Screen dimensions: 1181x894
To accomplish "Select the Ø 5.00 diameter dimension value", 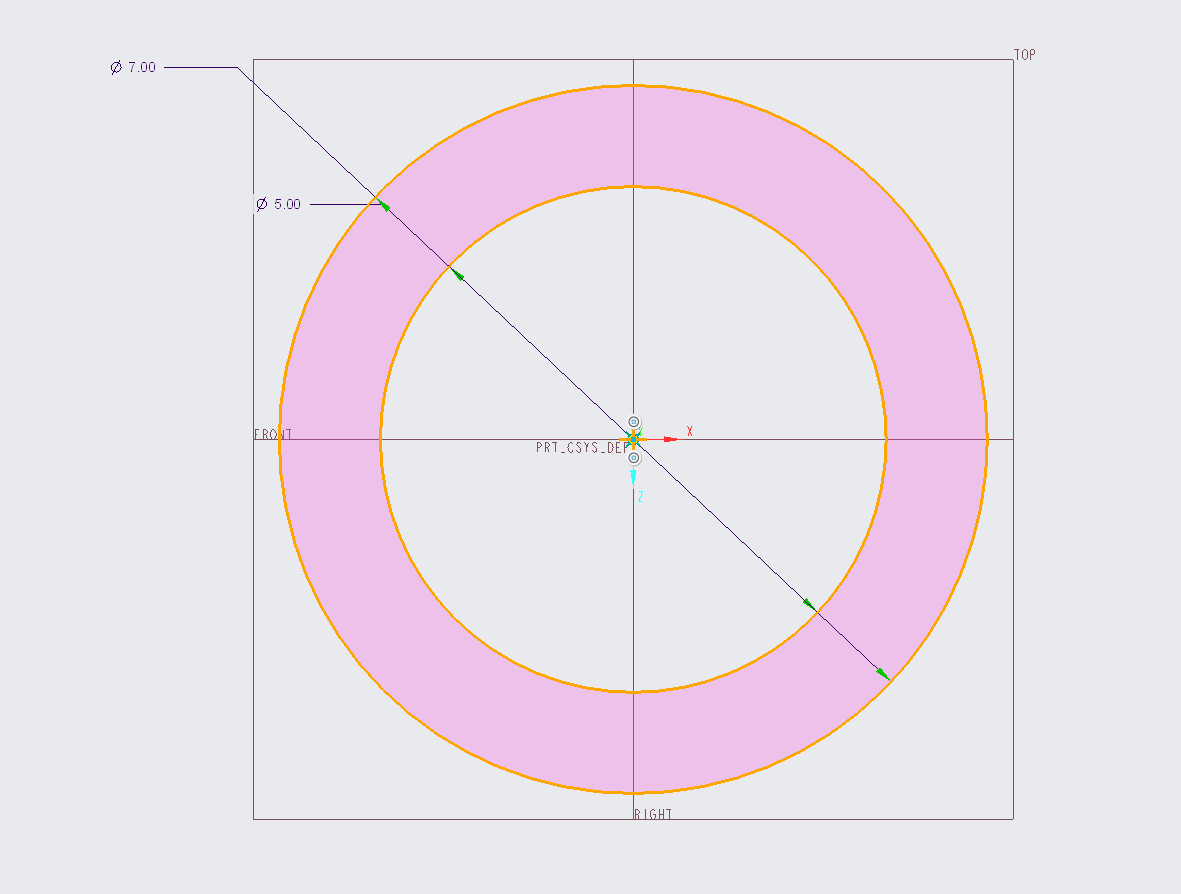I will (x=278, y=204).
